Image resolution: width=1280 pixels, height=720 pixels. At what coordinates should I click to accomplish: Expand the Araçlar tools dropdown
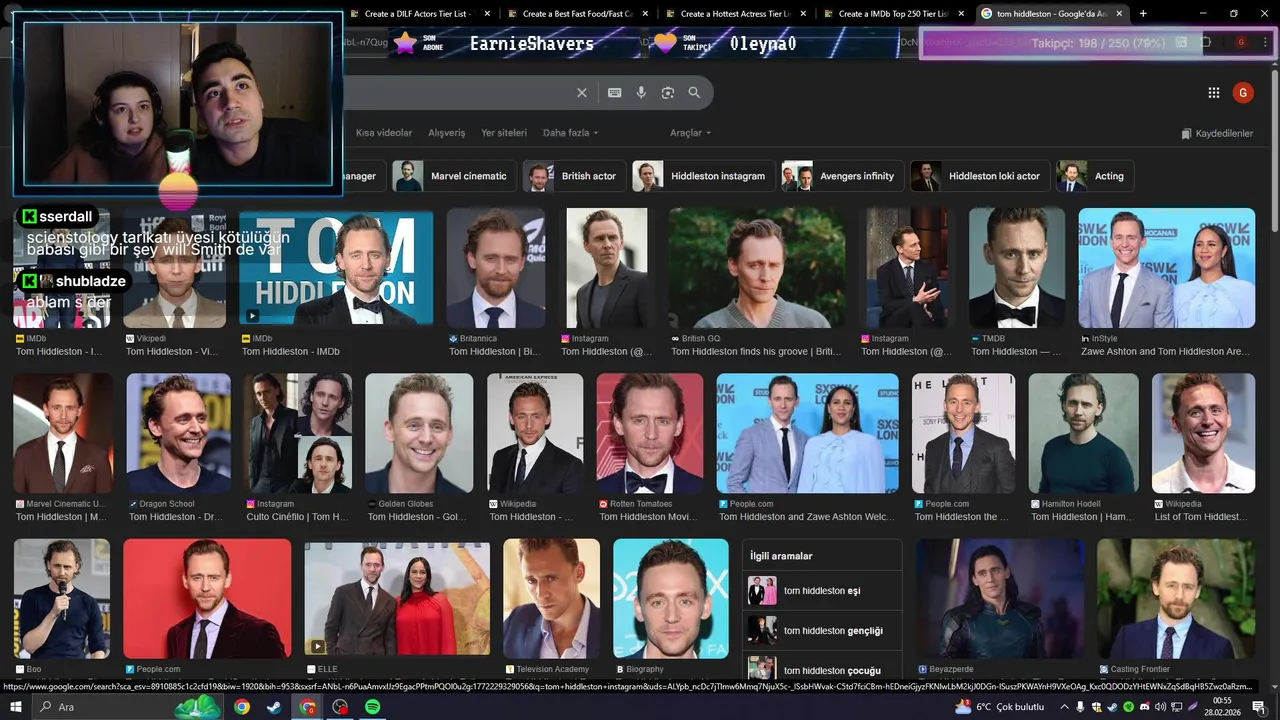pyautogui.click(x=690, y=133)
